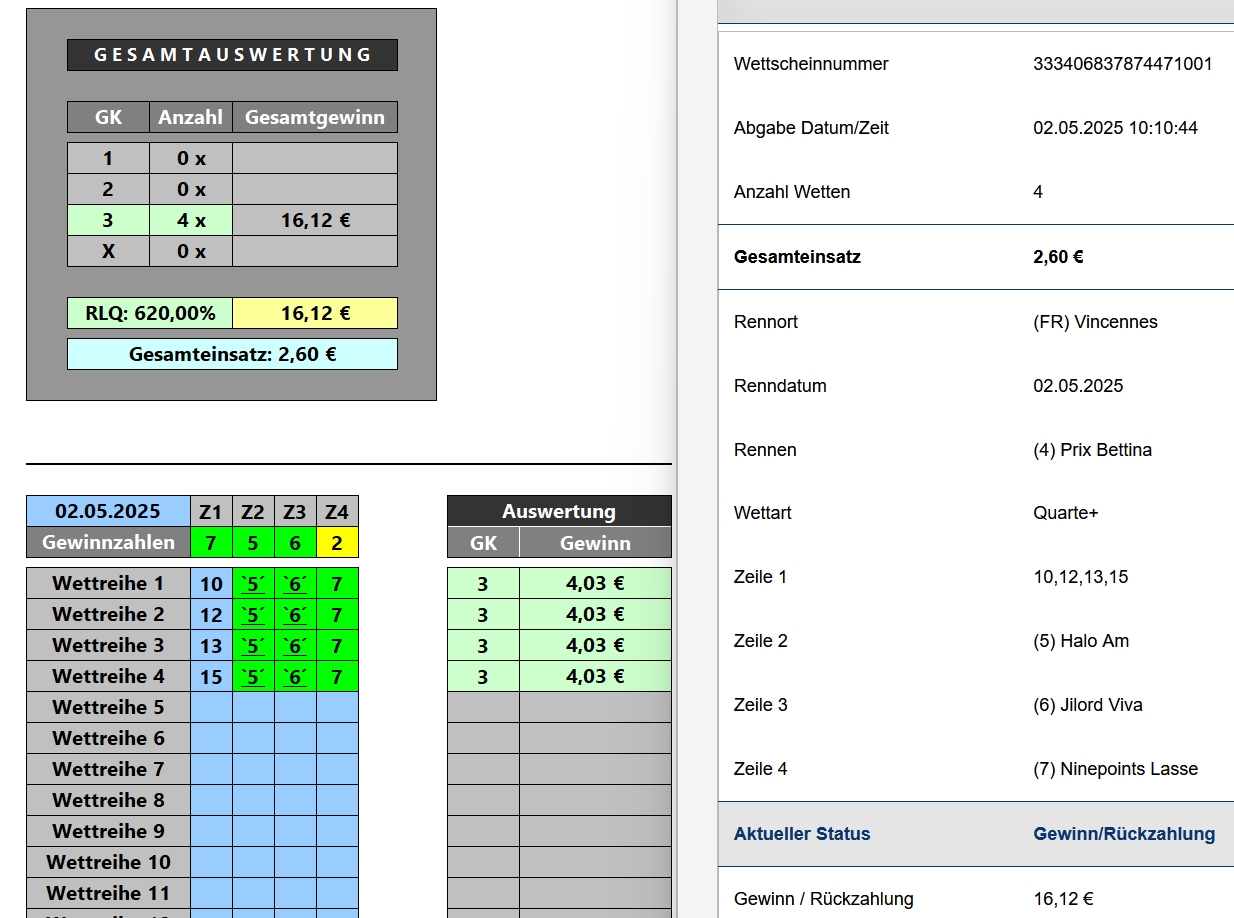Click the Gewinnzahlen row label

click(108, 542)
